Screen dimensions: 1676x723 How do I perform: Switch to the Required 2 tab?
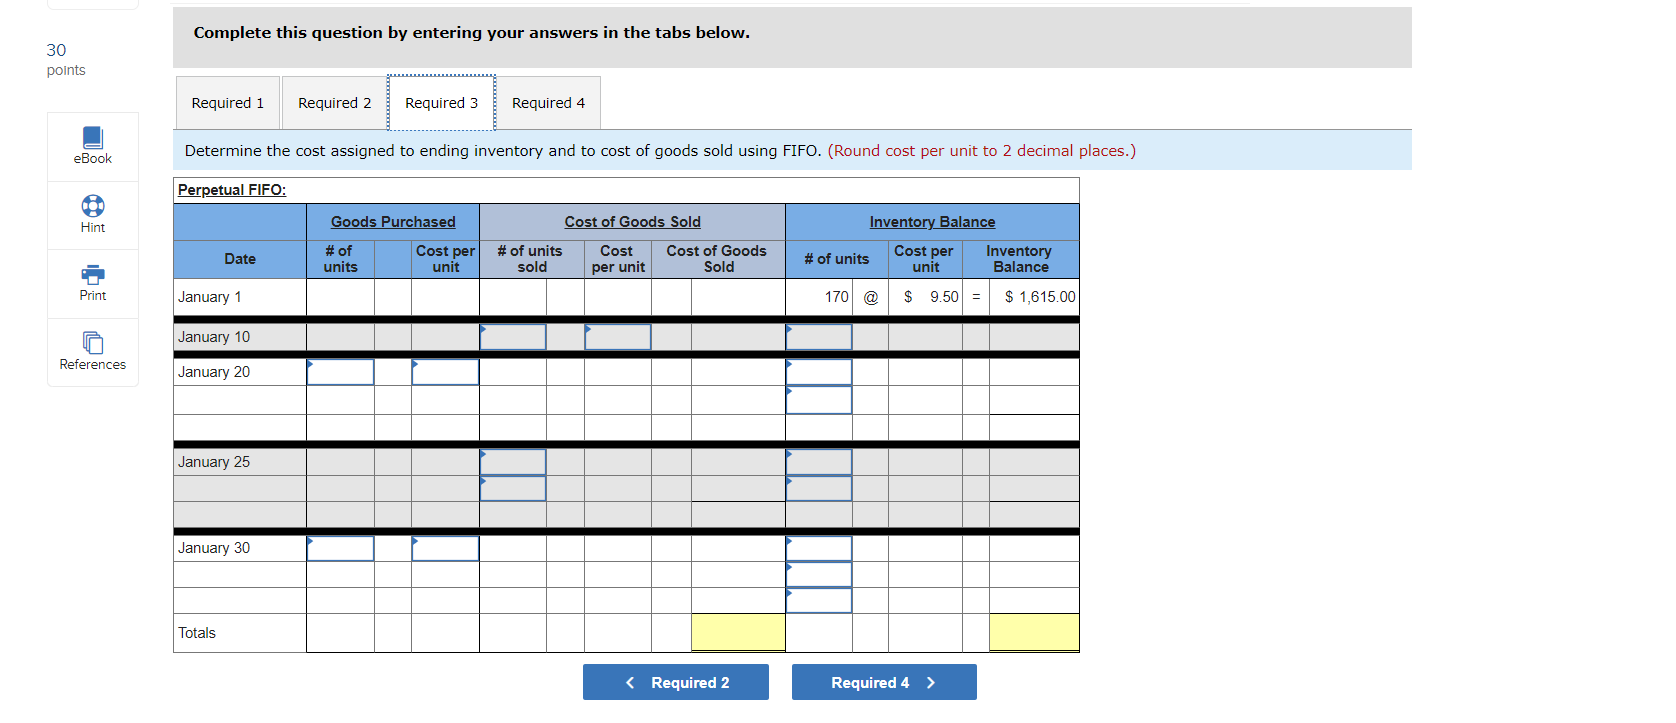[x=335, y=103]
